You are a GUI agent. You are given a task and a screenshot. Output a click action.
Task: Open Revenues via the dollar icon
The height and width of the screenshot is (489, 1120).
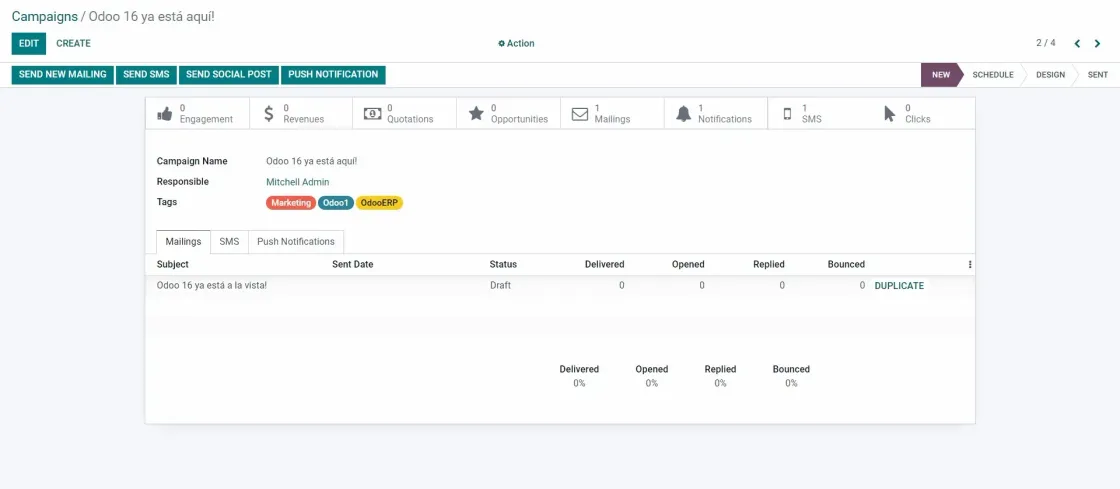tap(269, 114)
